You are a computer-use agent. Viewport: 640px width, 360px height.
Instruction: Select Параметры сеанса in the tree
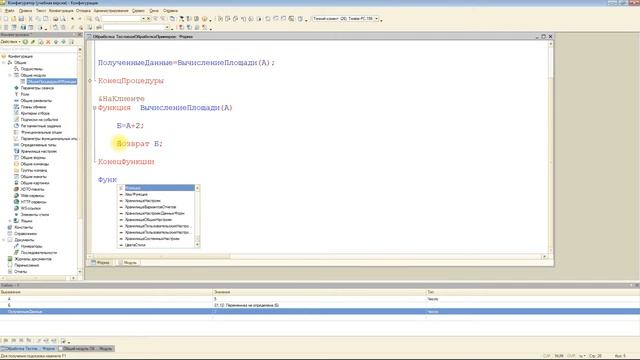(37, 88)
